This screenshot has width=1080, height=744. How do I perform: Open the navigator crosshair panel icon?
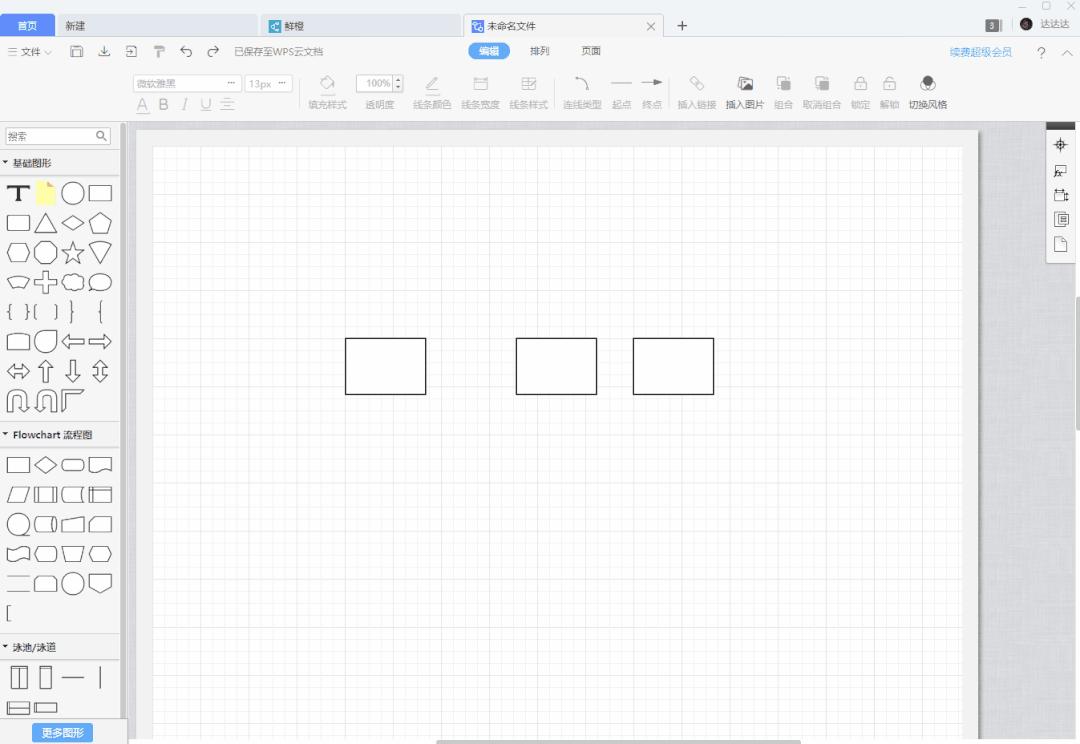[x=1060, y=145]
